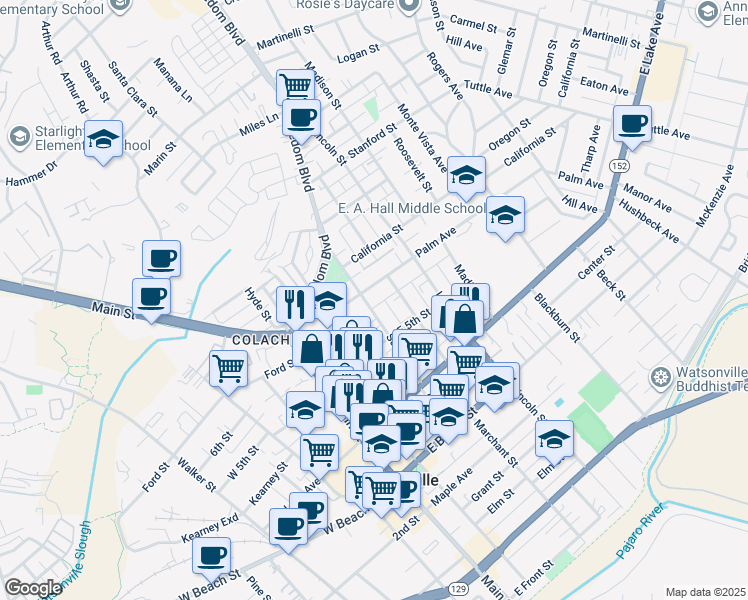Click the 'Manana Ln' street label
748x600 pixels.
173,80
